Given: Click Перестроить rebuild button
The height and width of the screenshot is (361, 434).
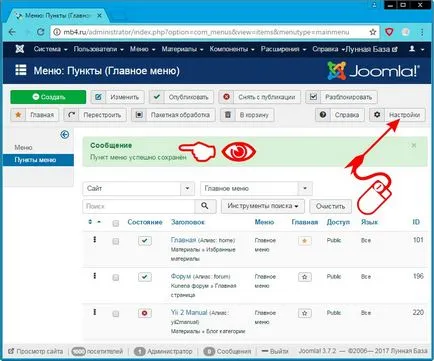Looking at the screenshot, I should click(95, 115).
